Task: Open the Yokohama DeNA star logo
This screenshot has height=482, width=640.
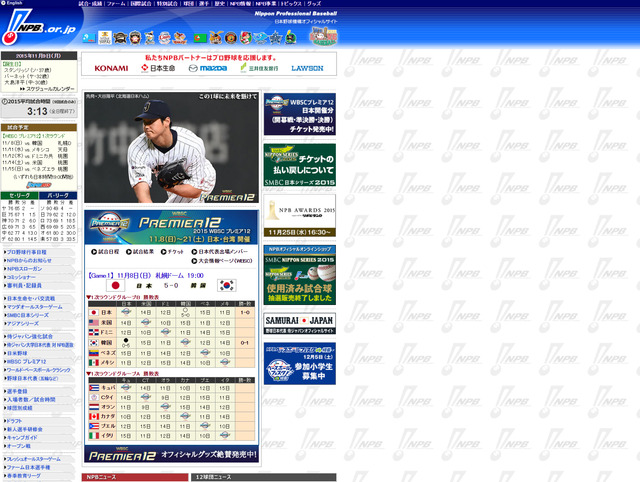Action: tap(276, 38)
